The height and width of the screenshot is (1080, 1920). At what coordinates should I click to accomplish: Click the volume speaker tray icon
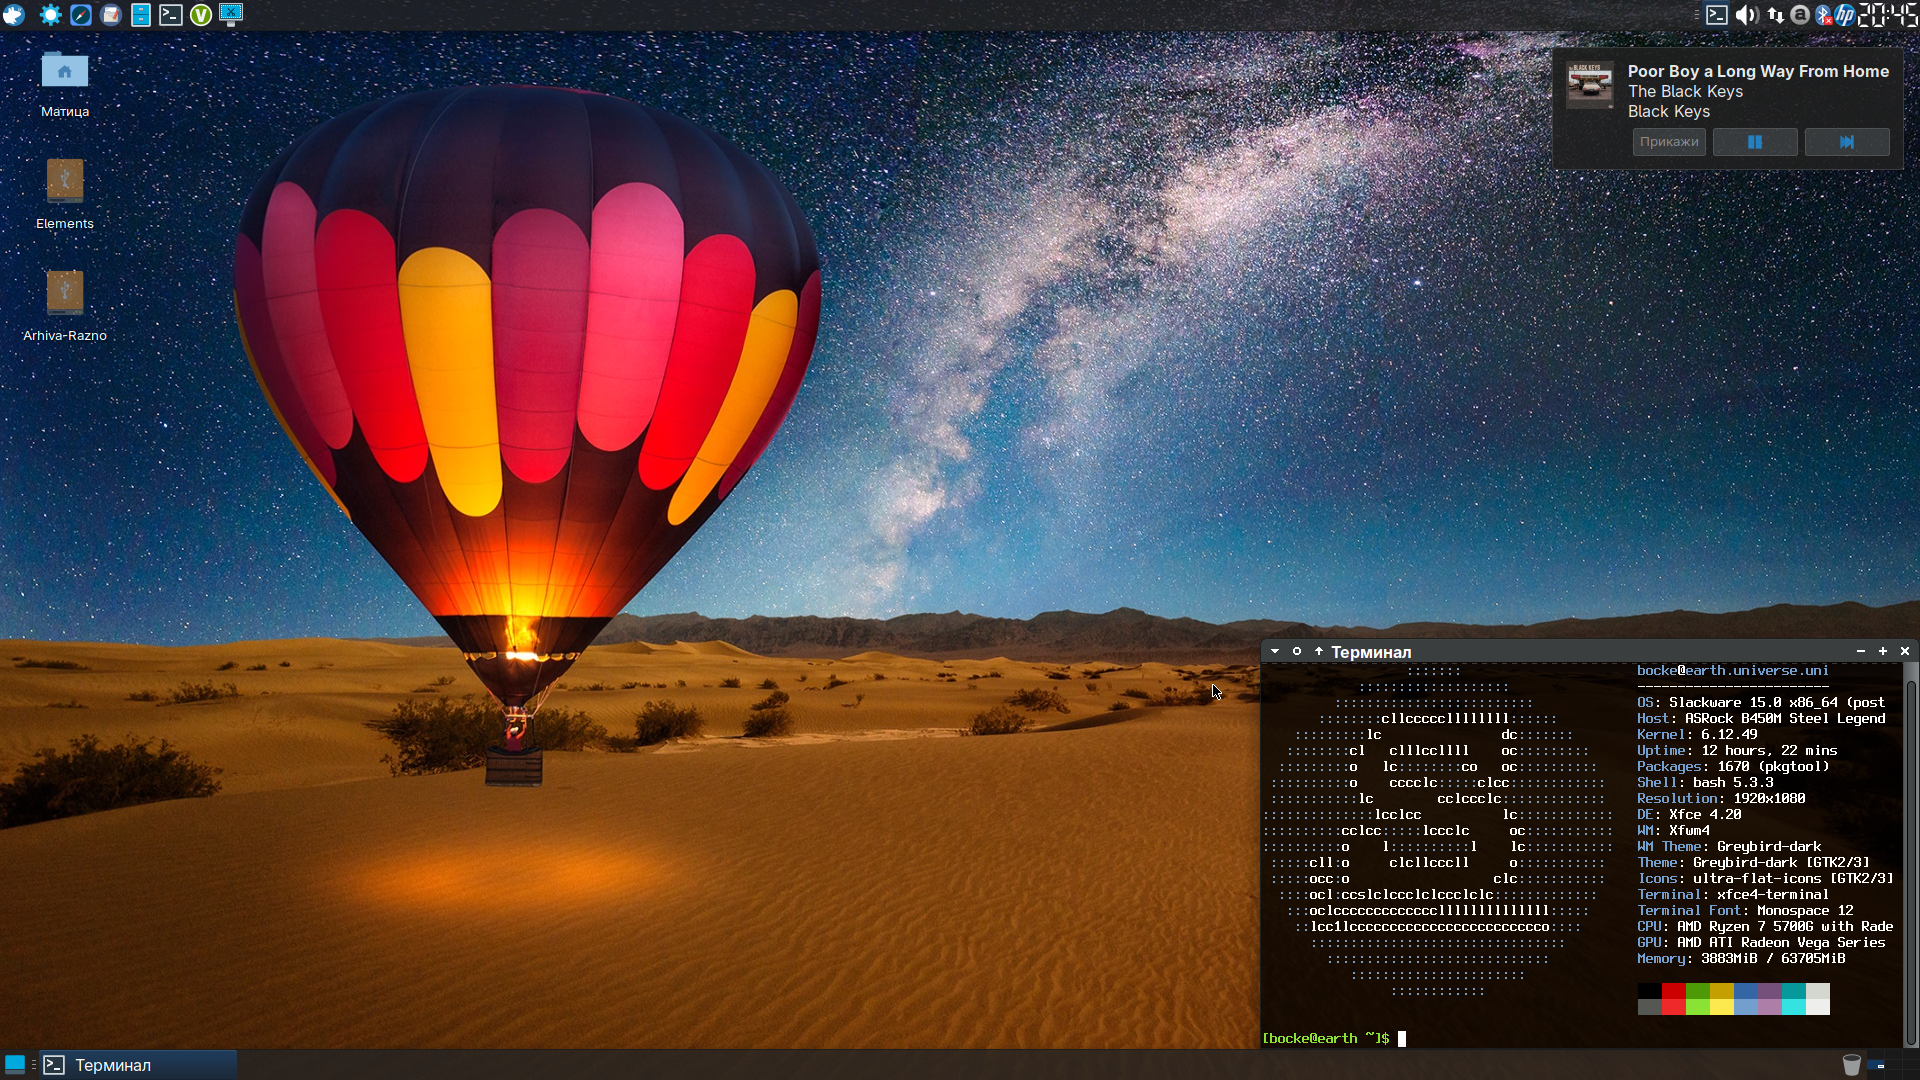pos(1746,14)
